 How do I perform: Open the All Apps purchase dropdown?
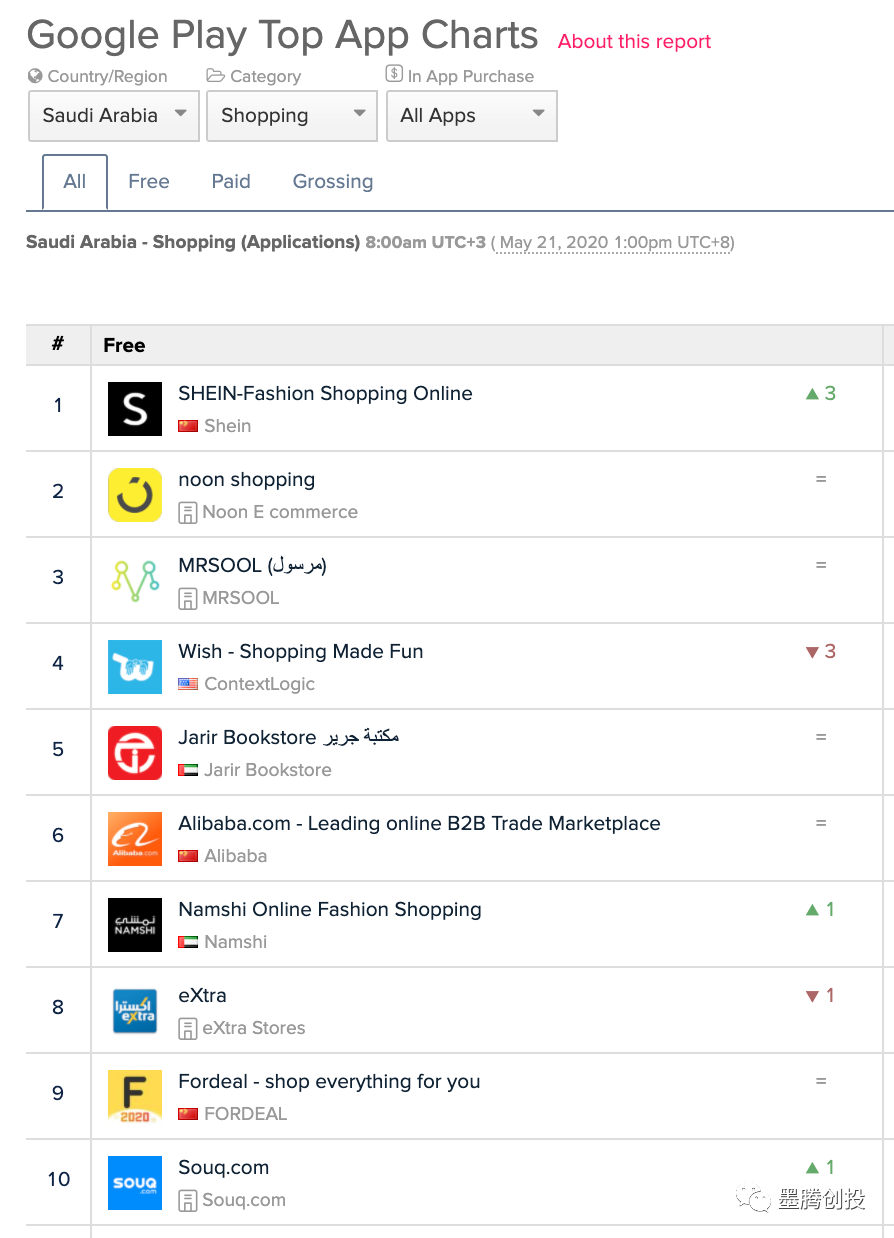471,116
